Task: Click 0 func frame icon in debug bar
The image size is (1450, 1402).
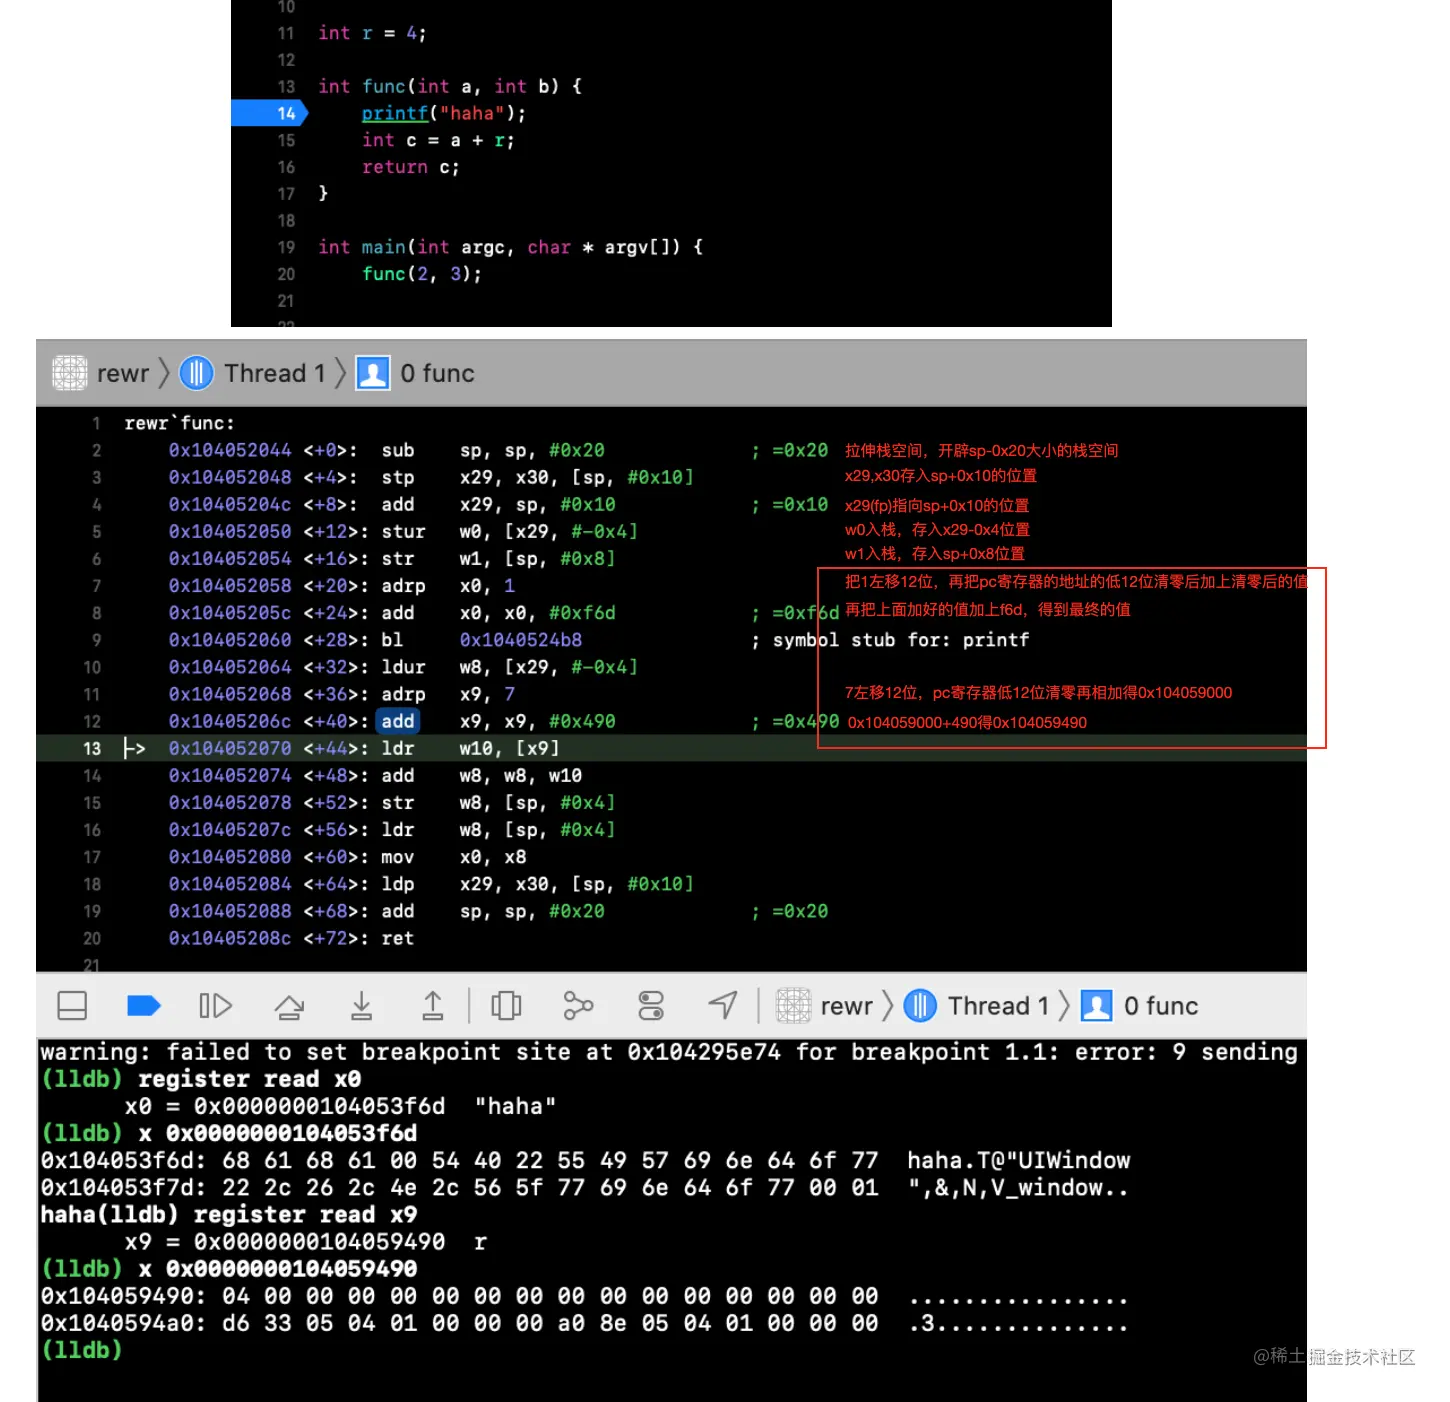Action: coord(1096,1006)
